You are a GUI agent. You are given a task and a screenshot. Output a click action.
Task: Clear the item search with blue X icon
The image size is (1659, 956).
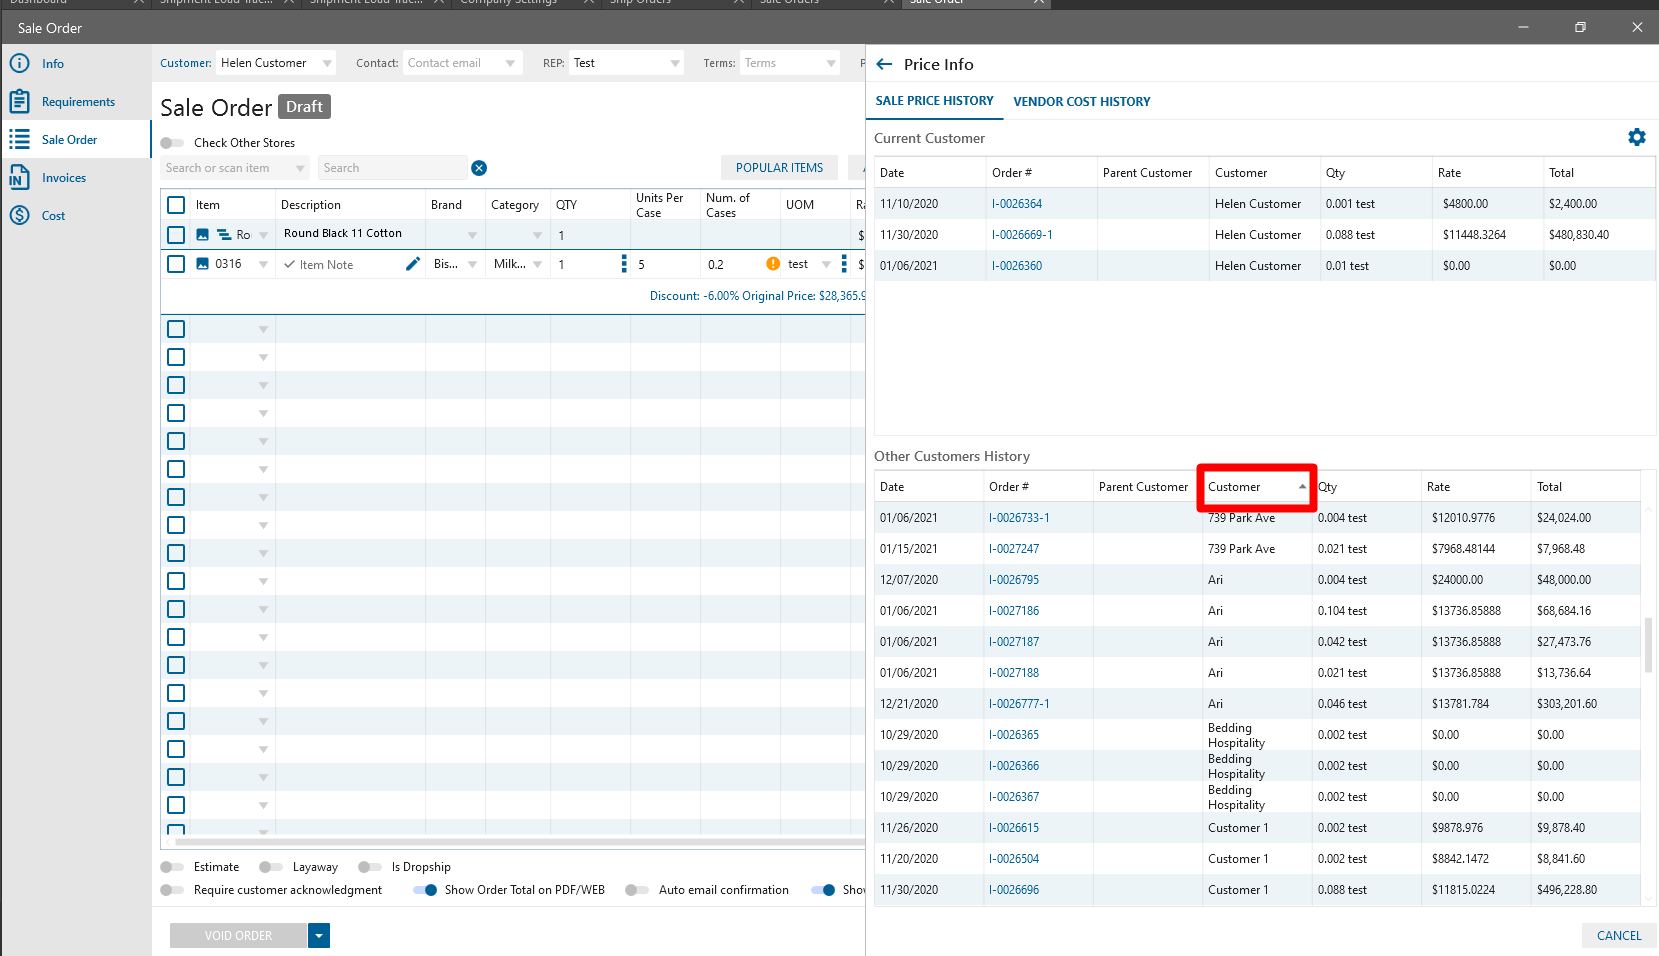479,168
